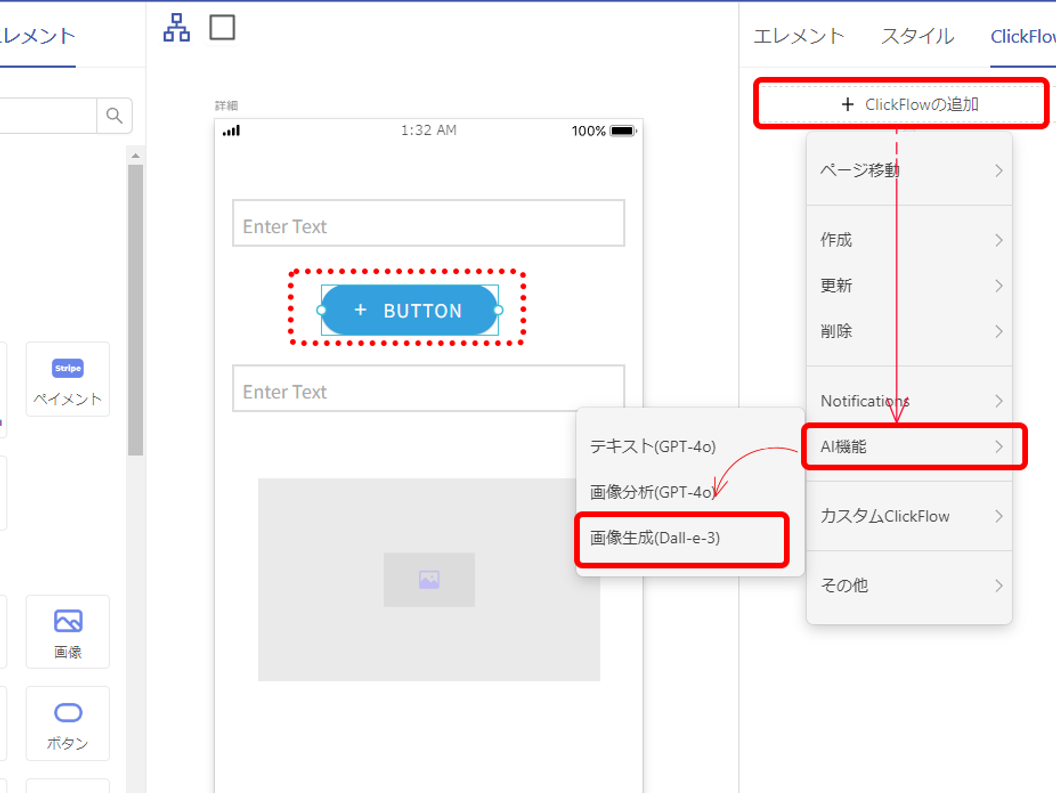Select the ボタン button element
The width and height of the screenshot is (1056, 793).
tap(68, 724)
